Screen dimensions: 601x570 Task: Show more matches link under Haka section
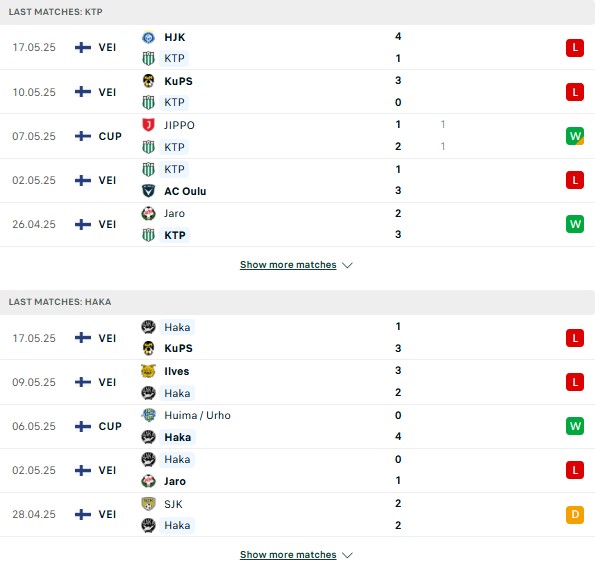288,555
